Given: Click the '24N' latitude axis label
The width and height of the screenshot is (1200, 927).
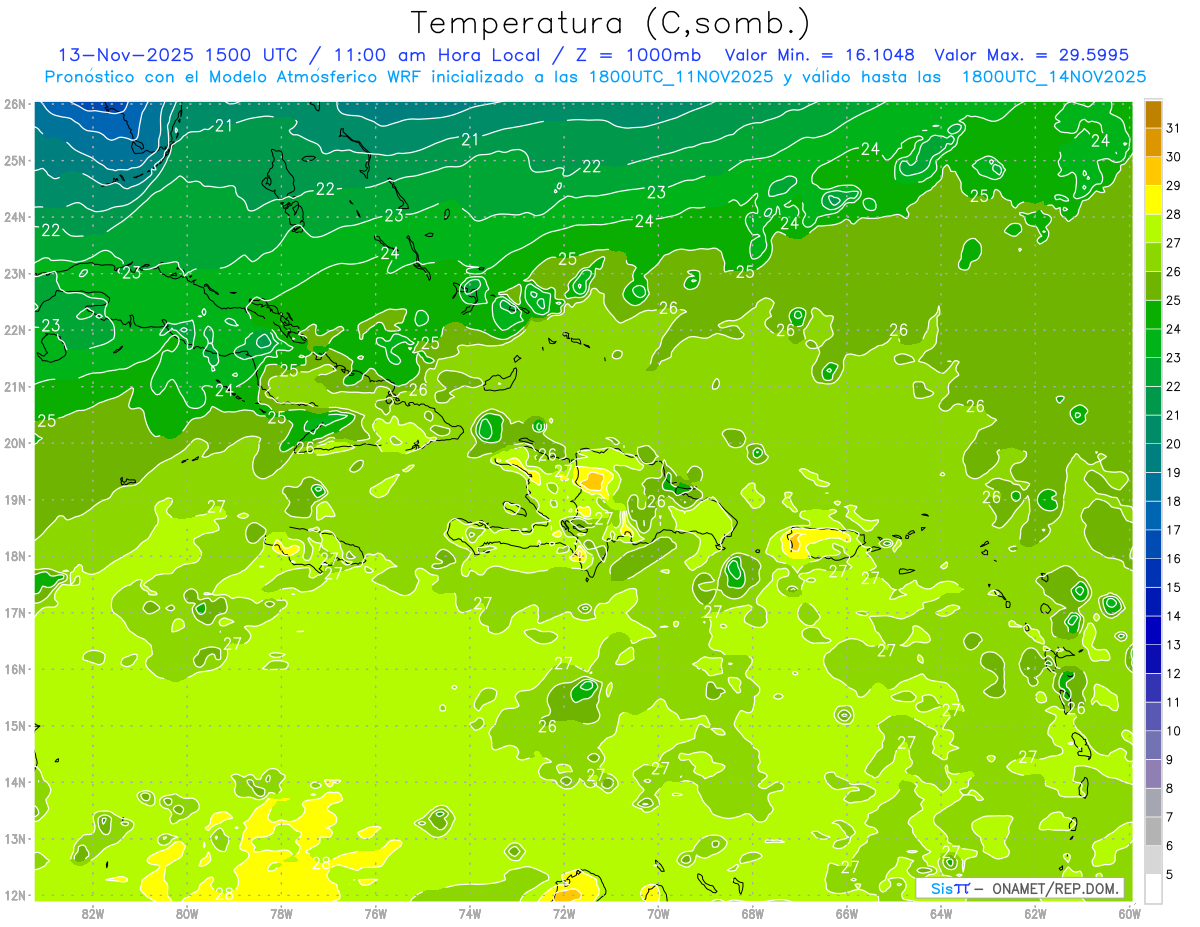Looking at the screenshot, I should (14, 217).
